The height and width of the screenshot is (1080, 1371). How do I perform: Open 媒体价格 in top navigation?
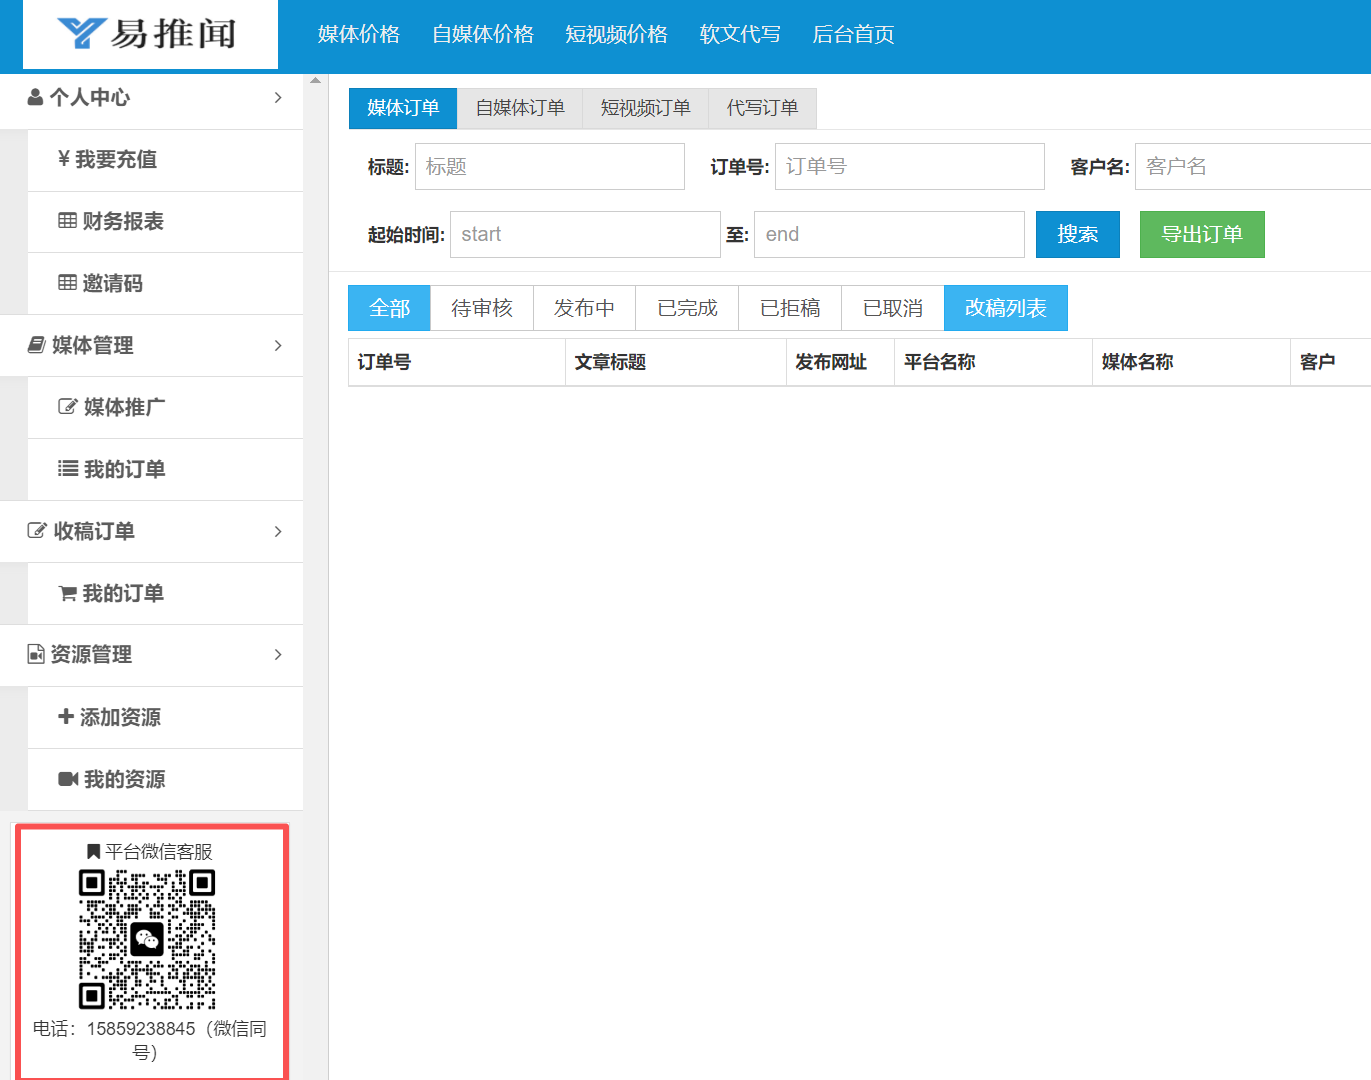(359, 34)
